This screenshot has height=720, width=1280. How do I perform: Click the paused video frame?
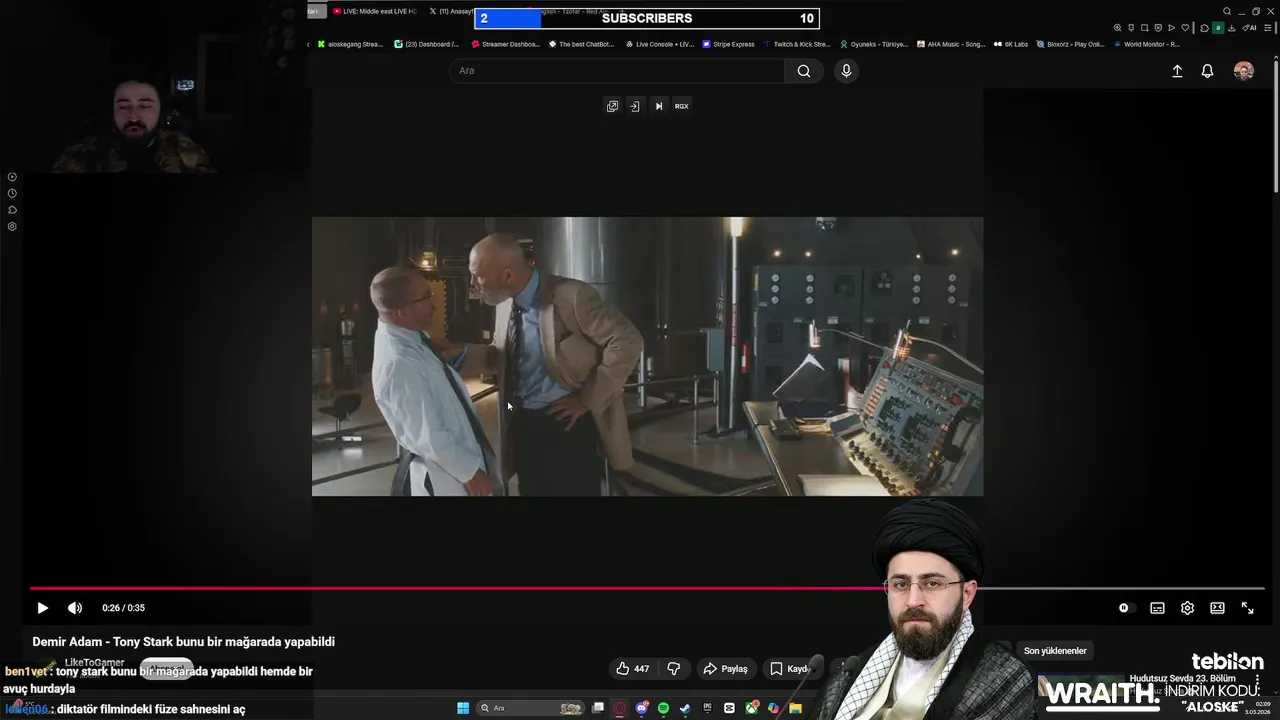tap(647, 356)
